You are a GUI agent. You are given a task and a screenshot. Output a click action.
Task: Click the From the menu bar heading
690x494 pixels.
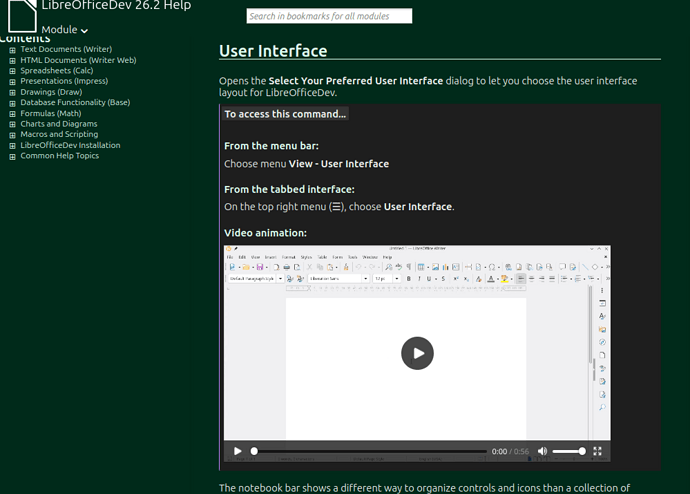point(272,146)
